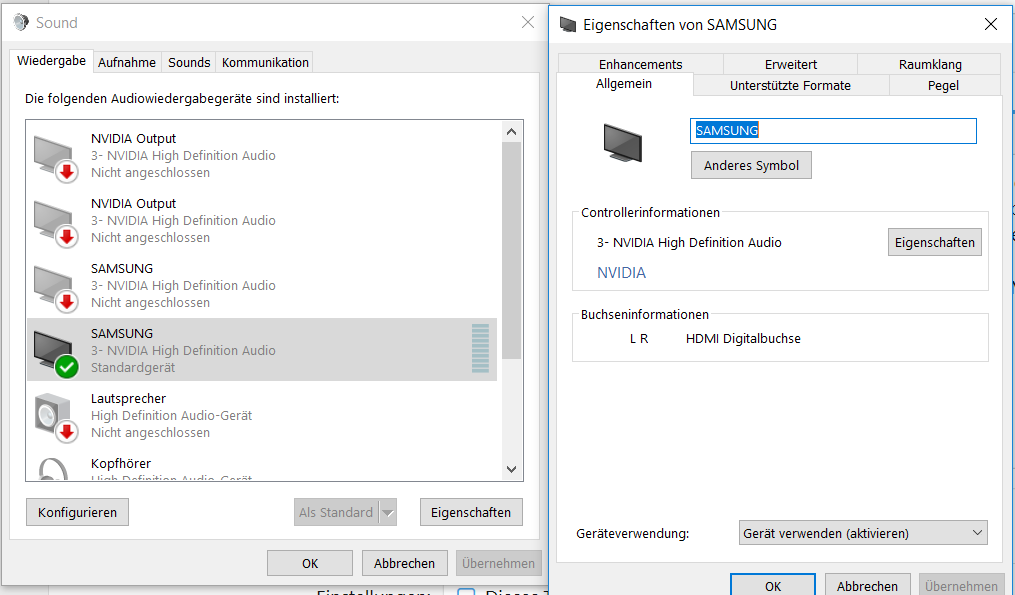Click the monitor icon in SAMSUNG properties title

[x=568, y=25]
